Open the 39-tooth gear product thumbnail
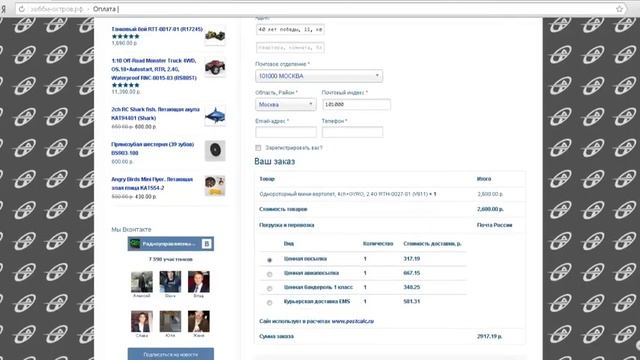 tap(215, 151)
